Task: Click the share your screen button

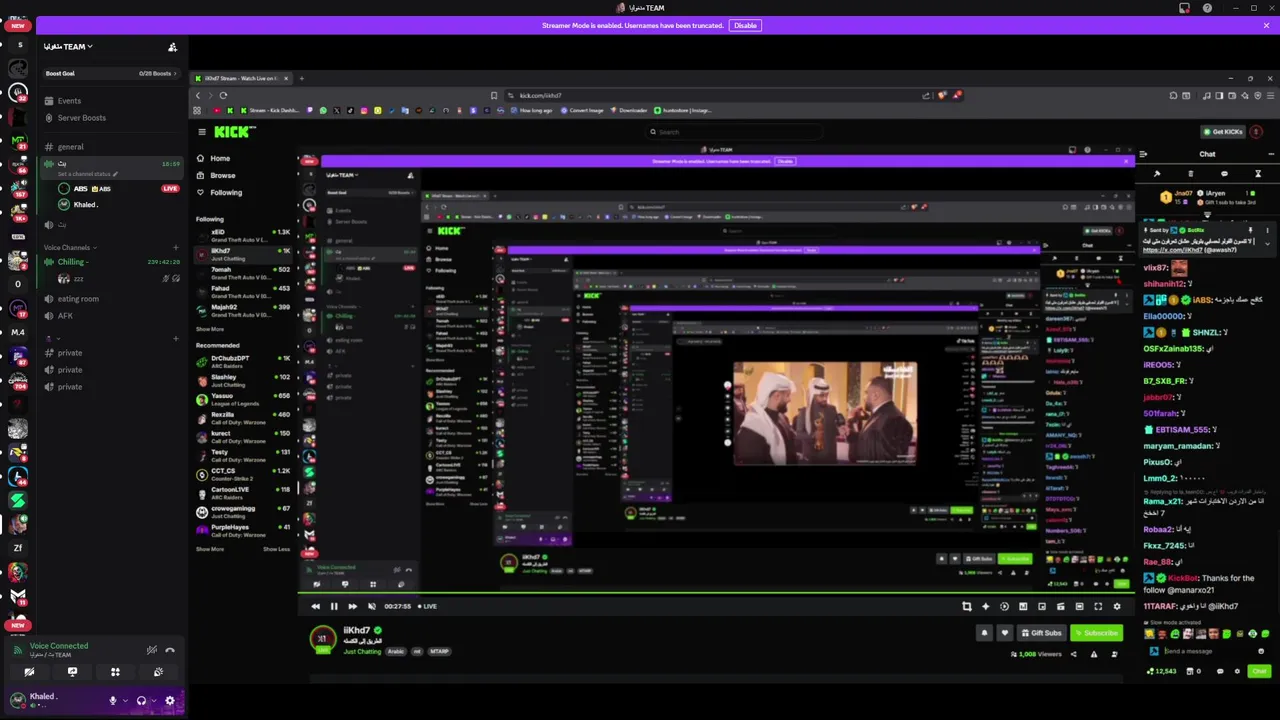Action: (72, 672)
